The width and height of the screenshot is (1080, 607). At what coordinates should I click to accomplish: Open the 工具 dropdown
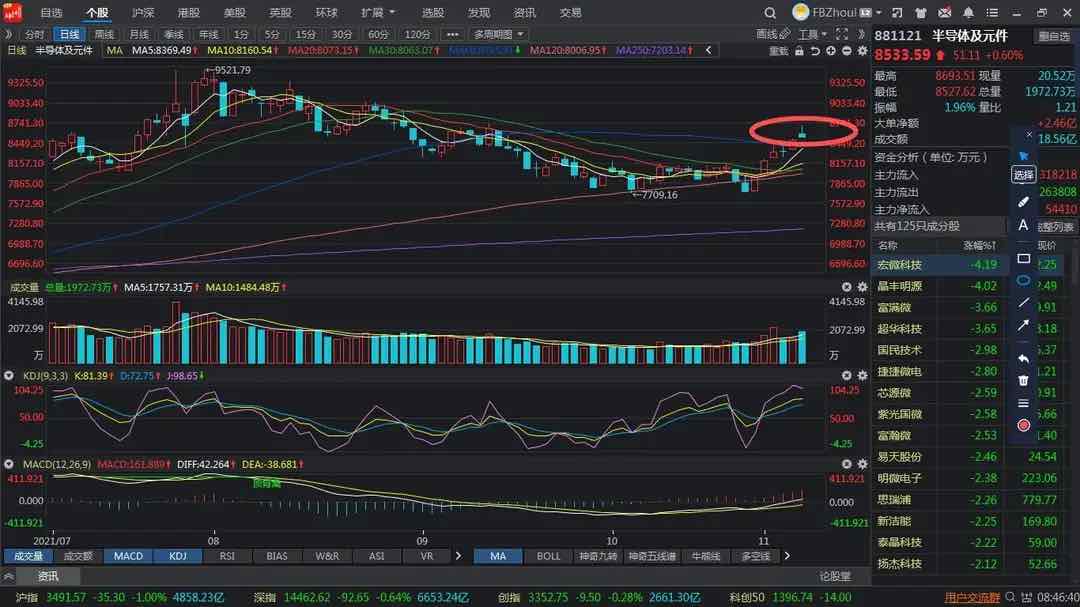click(x=813, y=34)
